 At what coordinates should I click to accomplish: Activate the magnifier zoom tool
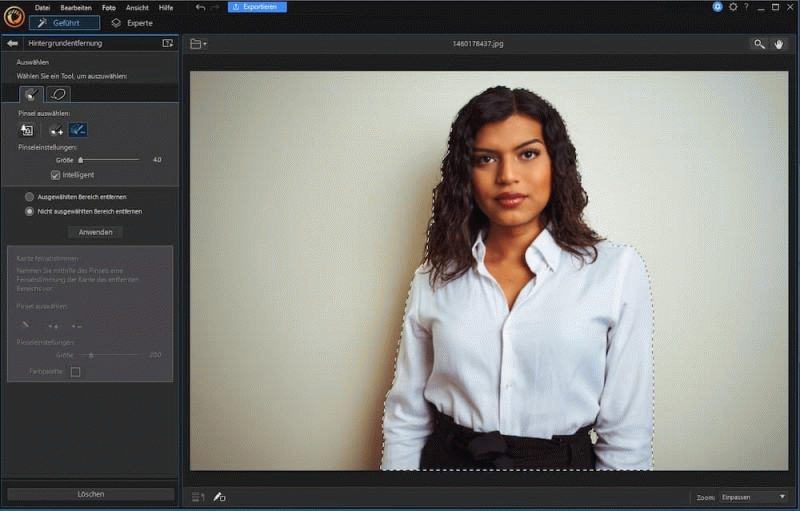[x=760, y=44]
